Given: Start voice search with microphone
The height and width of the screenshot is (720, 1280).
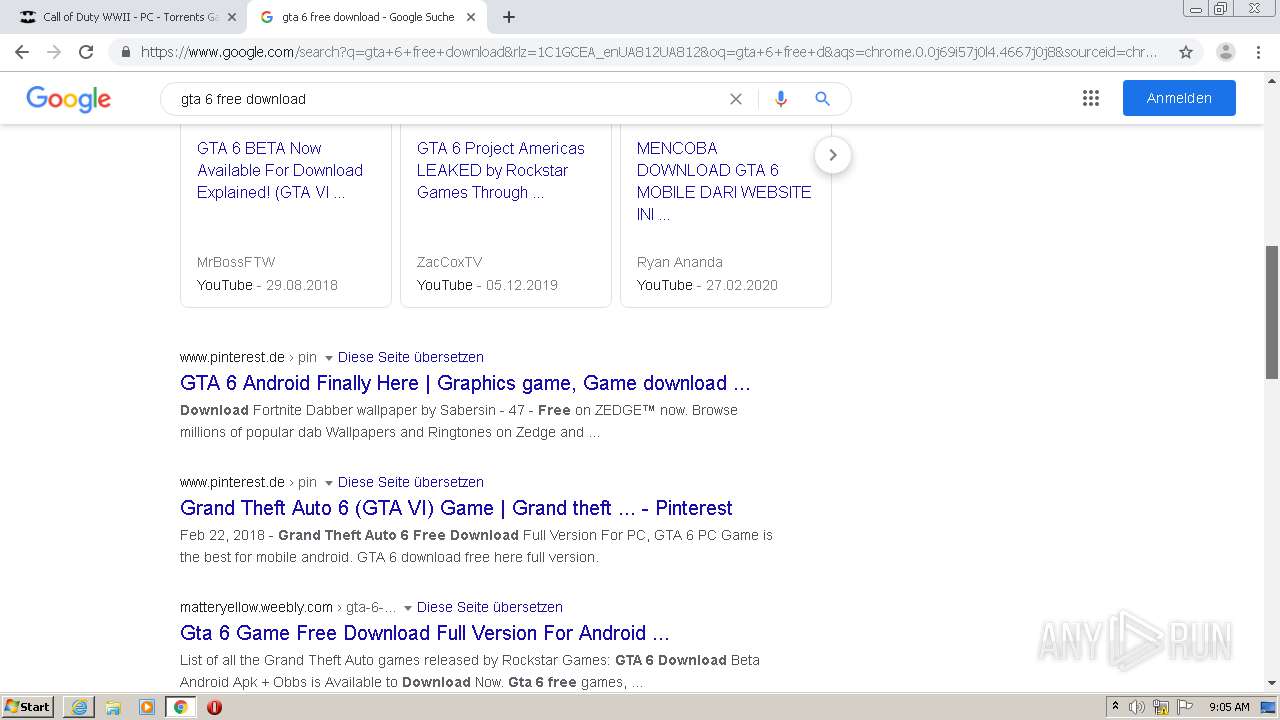Looking at the screenshot, I should pos(781,99).
